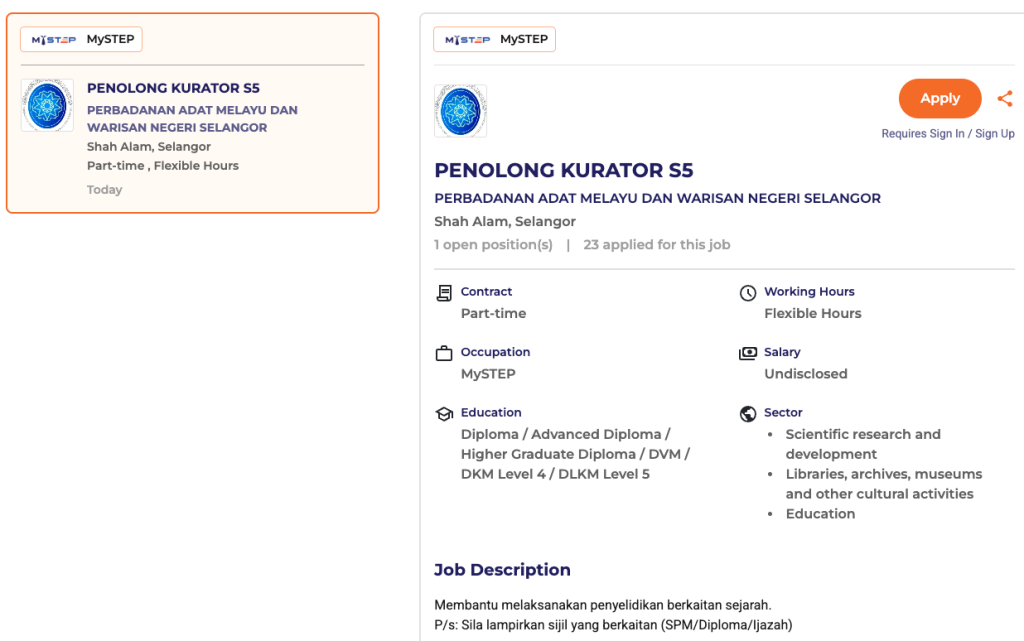This screenshot has height=641, width=1024.
Task: Click the MySTEP badge in the job card
Action: click(82, 40)
